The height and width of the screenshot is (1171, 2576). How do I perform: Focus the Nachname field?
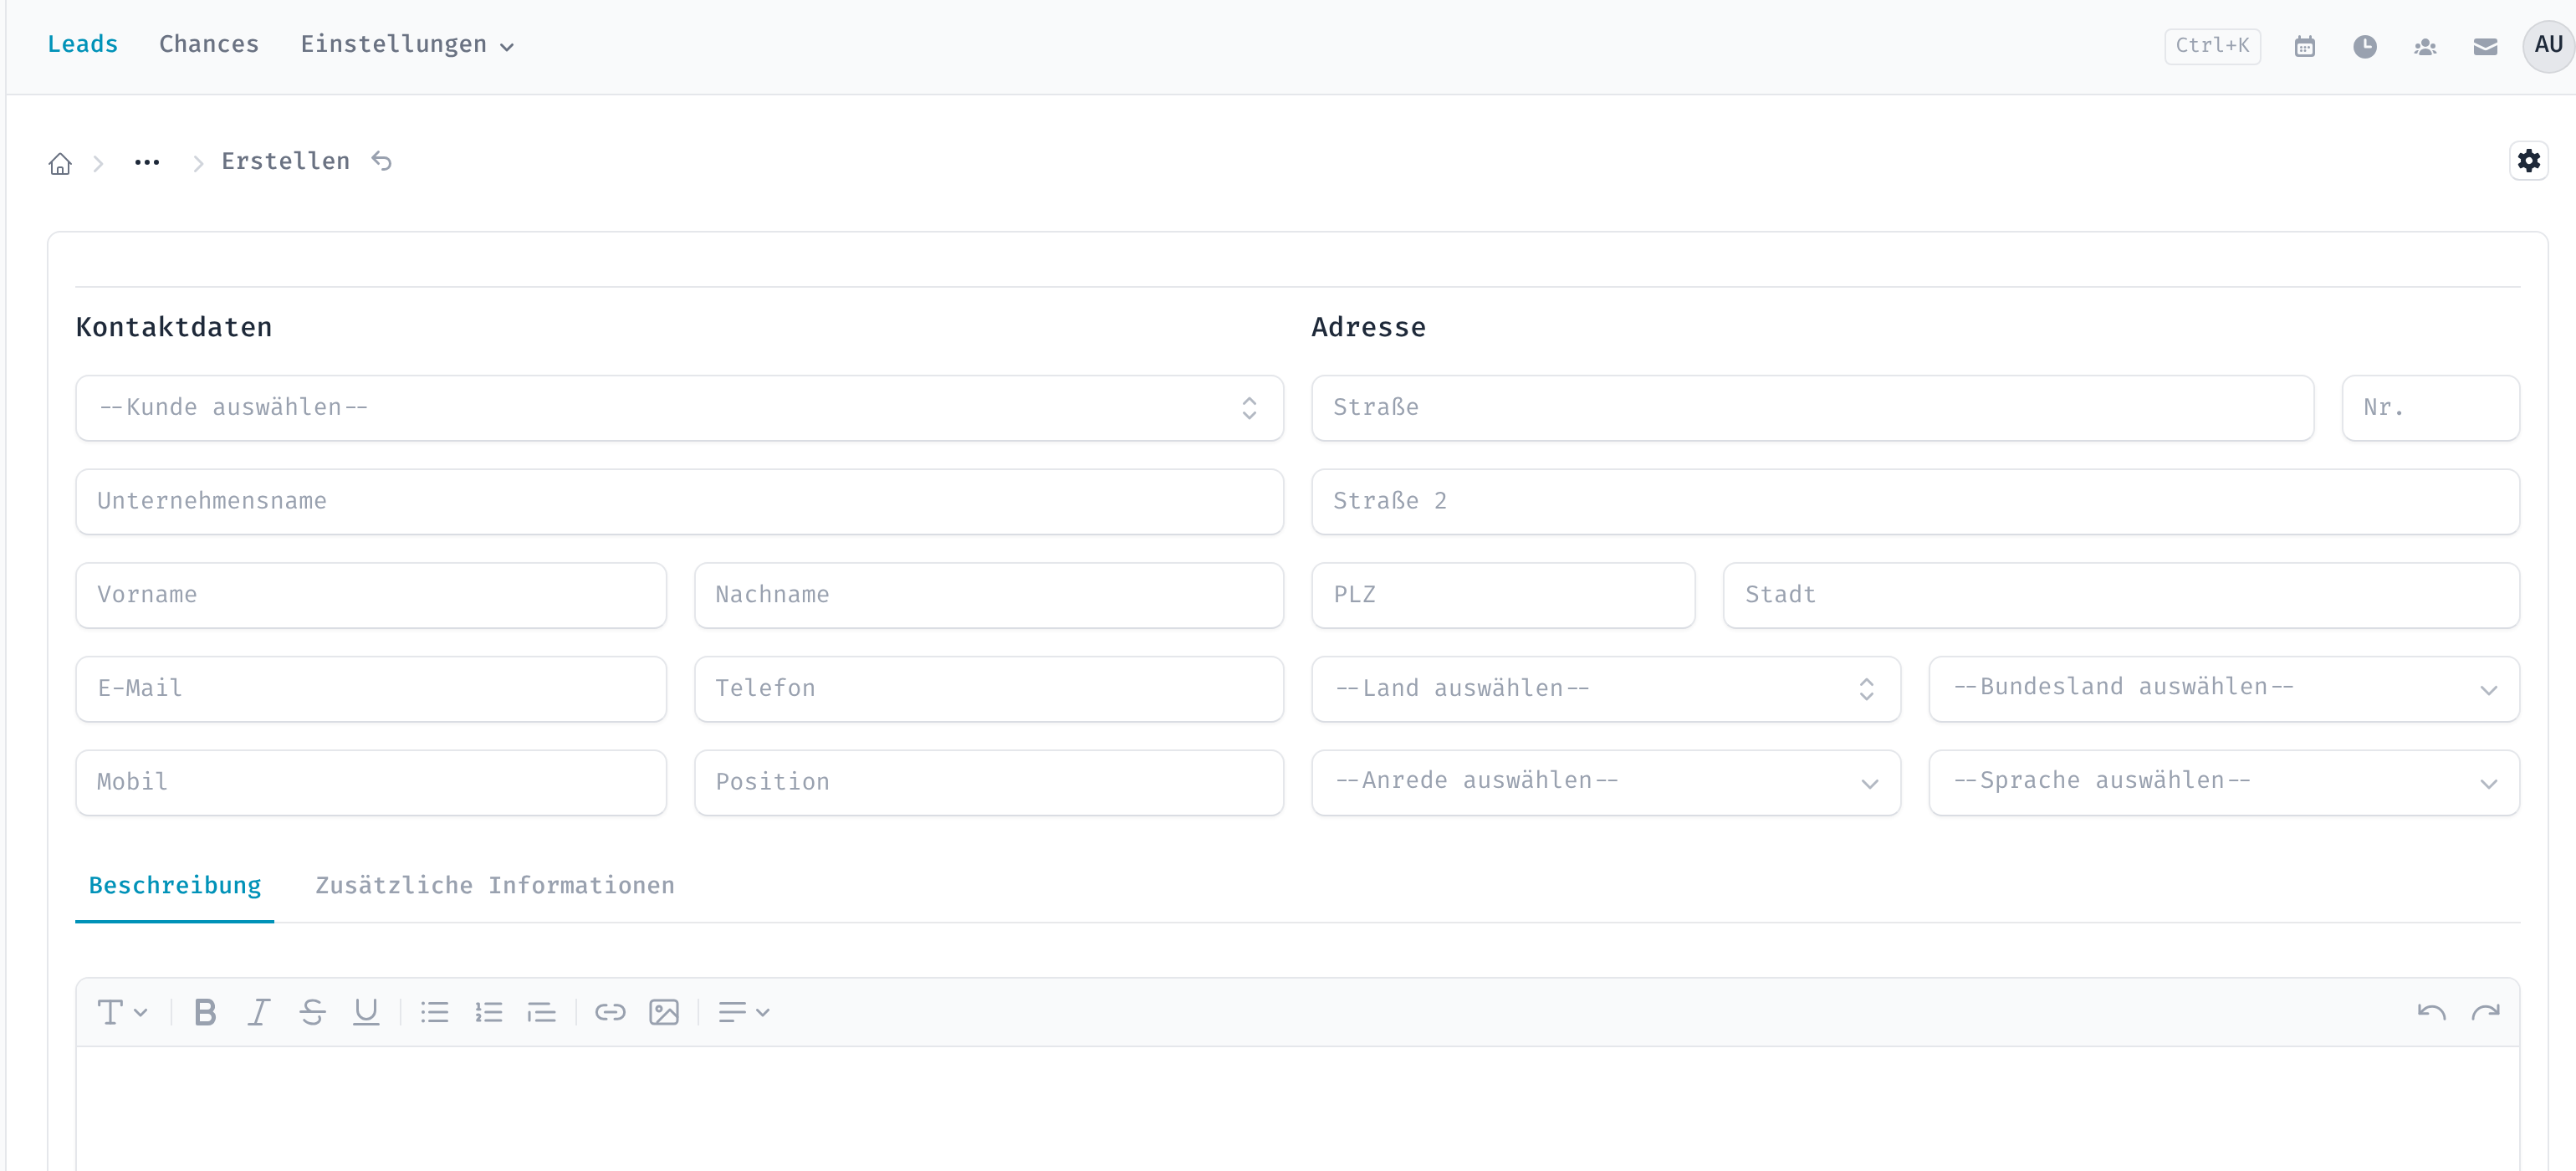coord(988,596)
